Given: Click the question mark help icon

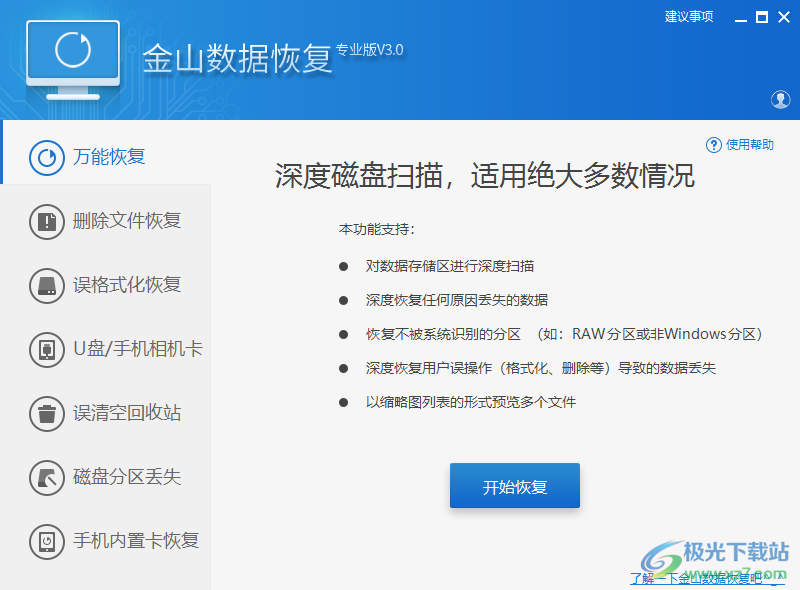Looking at the screenshot, I should (x=713, y=145).
